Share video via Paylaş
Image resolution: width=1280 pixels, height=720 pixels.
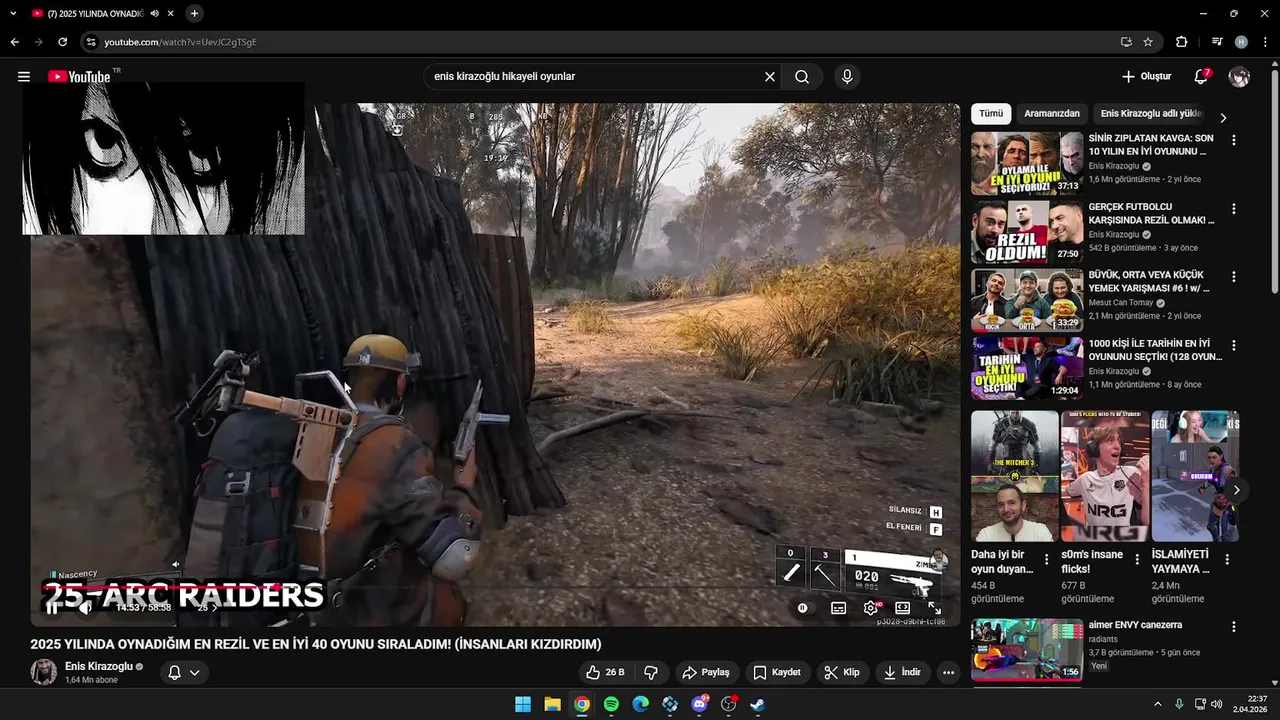click(706, 672)
